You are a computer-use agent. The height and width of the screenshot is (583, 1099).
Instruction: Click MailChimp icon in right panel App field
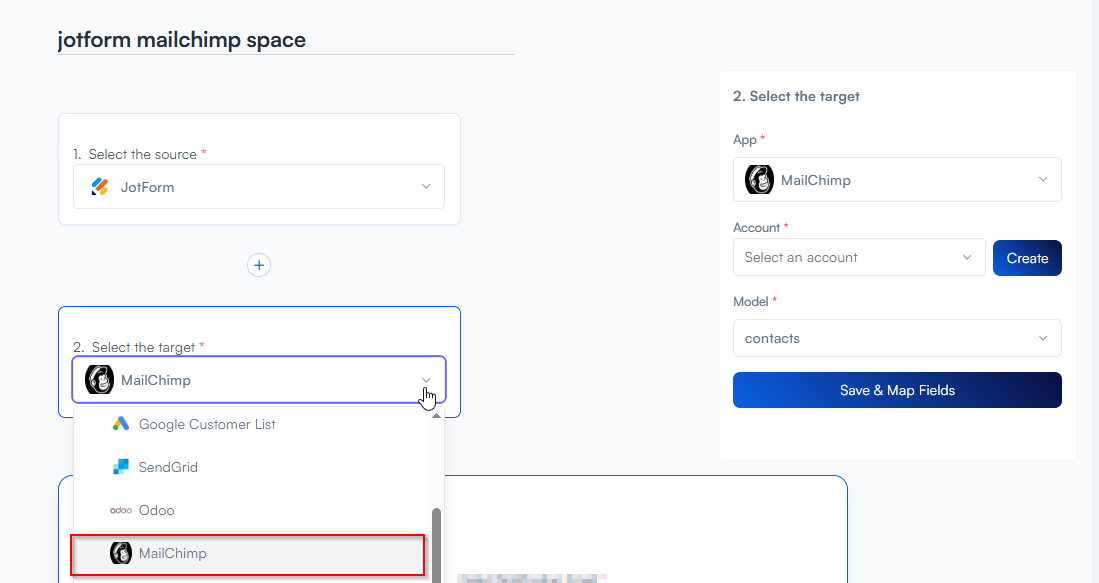click(x=759, y=180)
